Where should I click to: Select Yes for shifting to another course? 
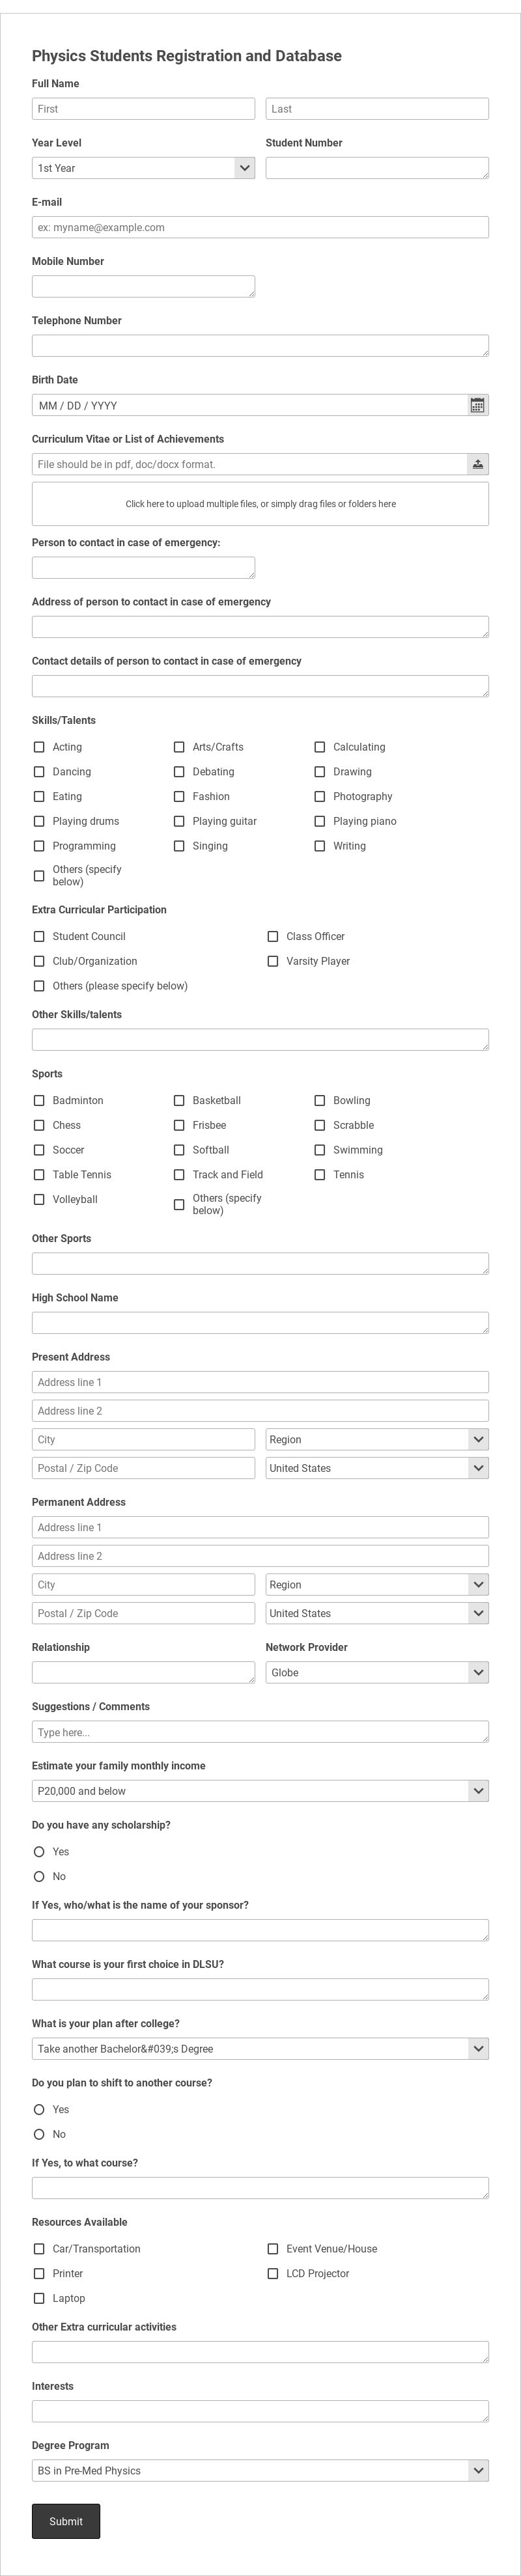pos(39,2109)
